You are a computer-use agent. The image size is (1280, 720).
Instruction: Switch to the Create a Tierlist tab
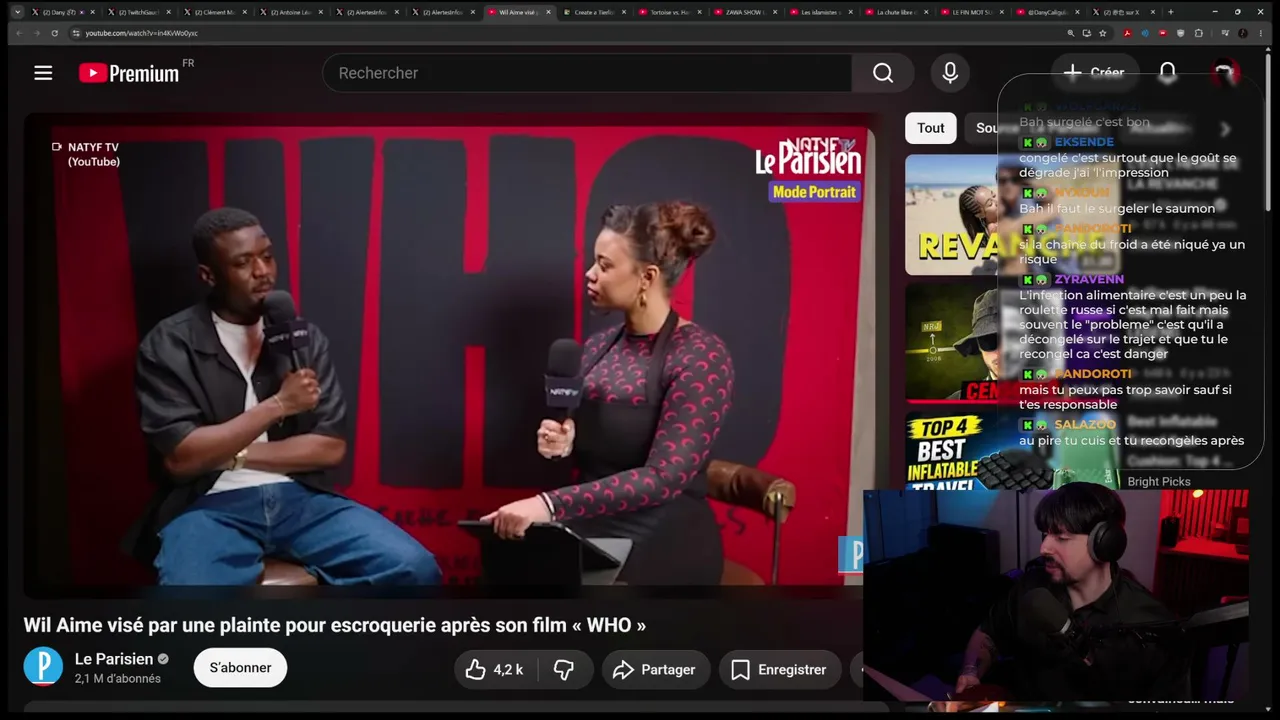[594, 12]
